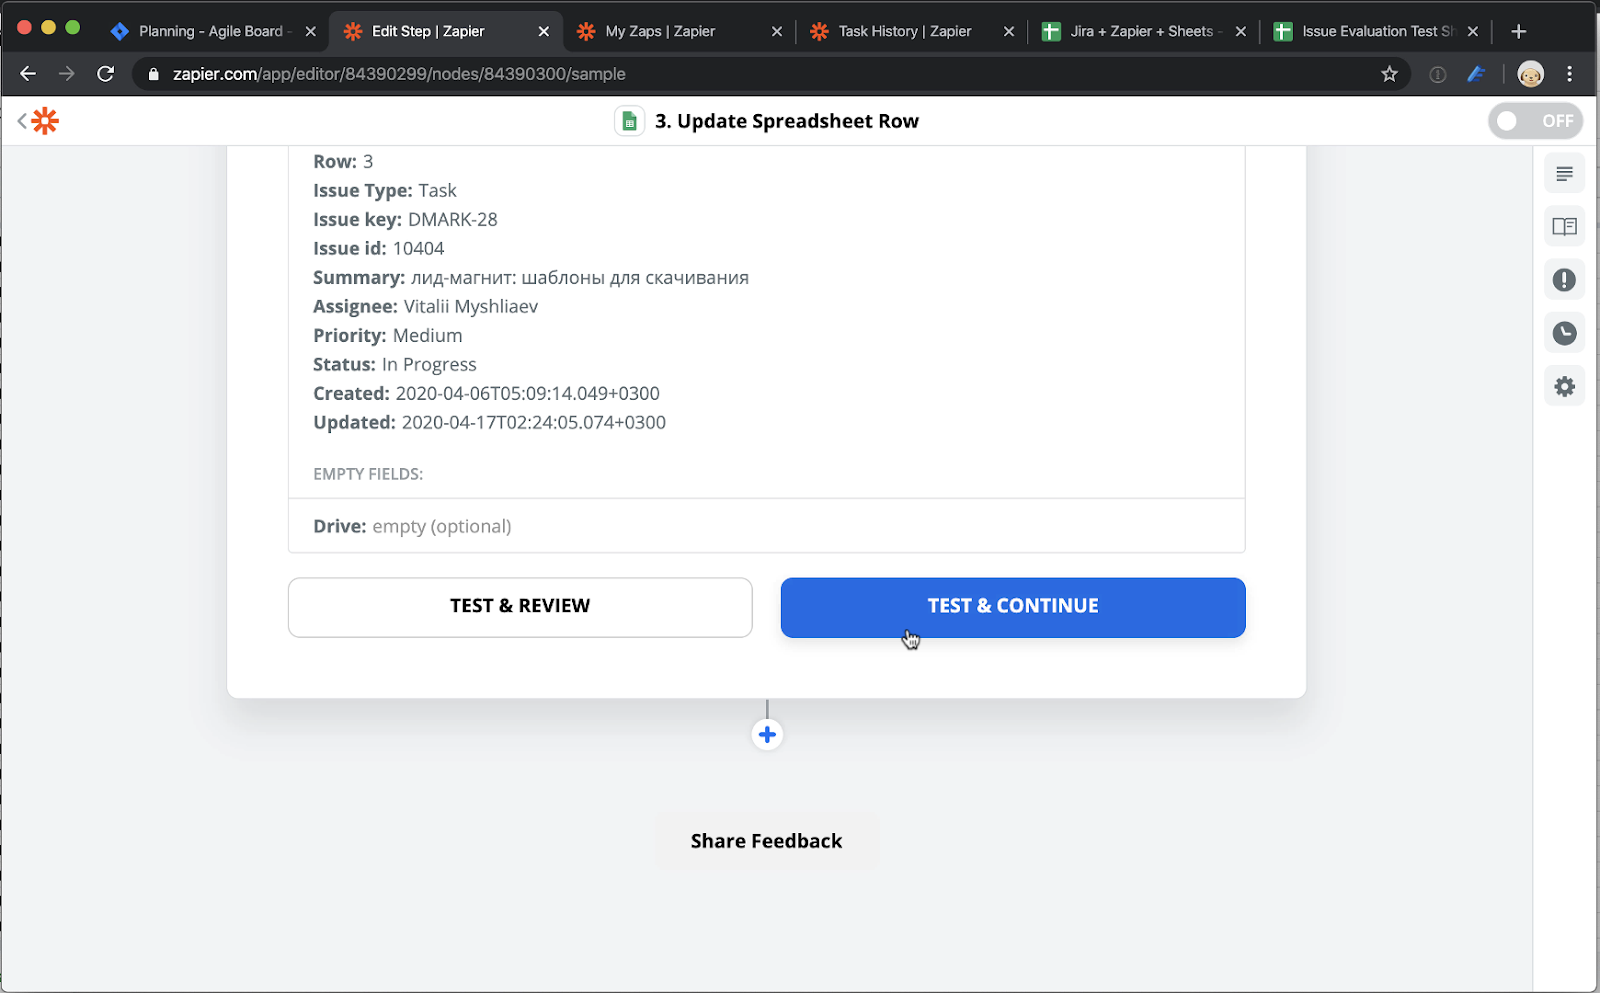Reload the page with the refresh icon
Image resolution: width=1600 pixels, height=993 pixels.
pos(105,74)
